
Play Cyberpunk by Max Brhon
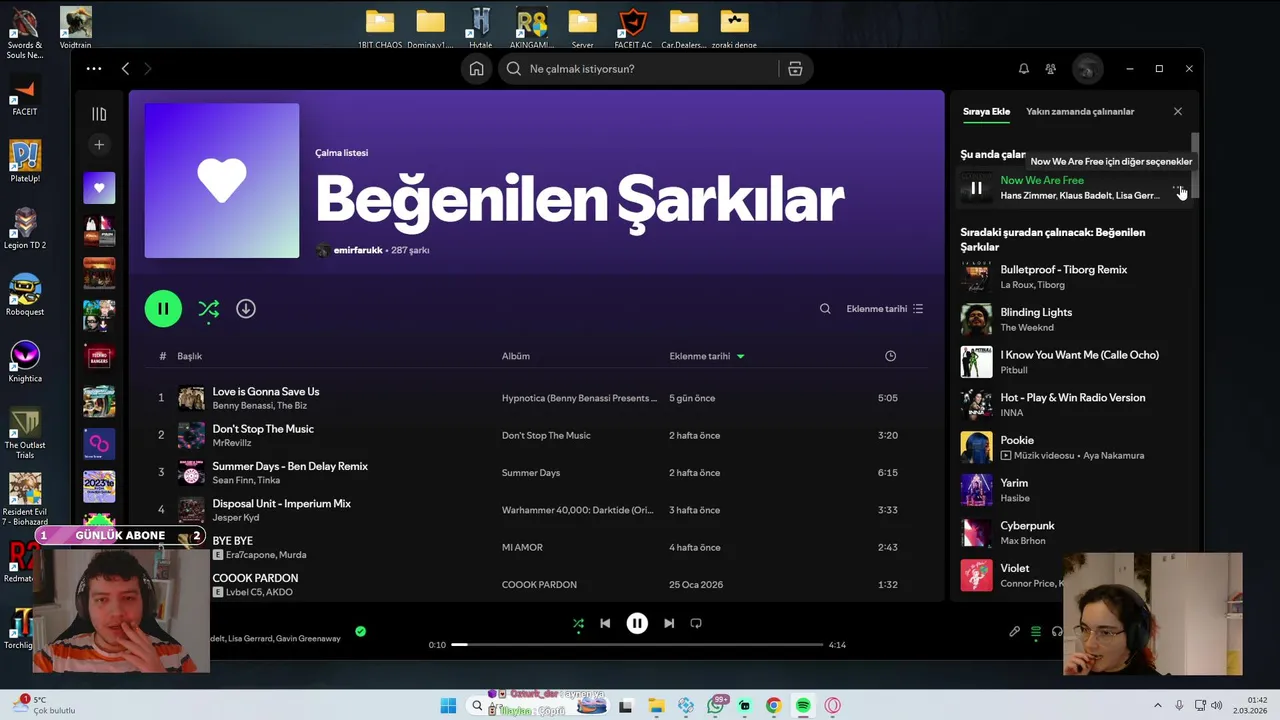[1075, 533]
